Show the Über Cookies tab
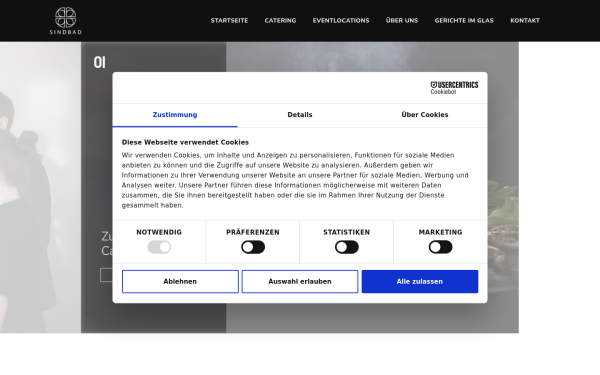 coord(425,115)
